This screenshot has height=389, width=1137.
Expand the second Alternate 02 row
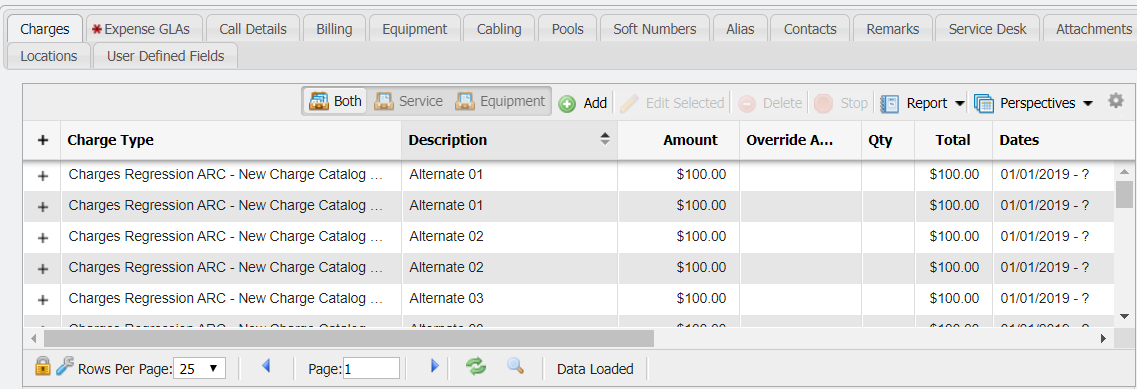click(x=43, y=269)
